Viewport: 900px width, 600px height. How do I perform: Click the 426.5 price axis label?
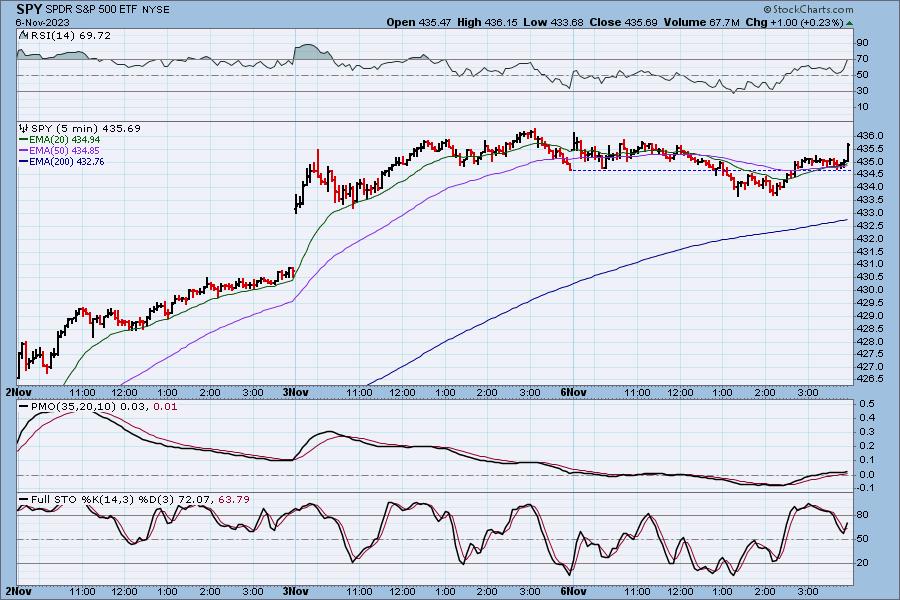(x=870, y=380)
